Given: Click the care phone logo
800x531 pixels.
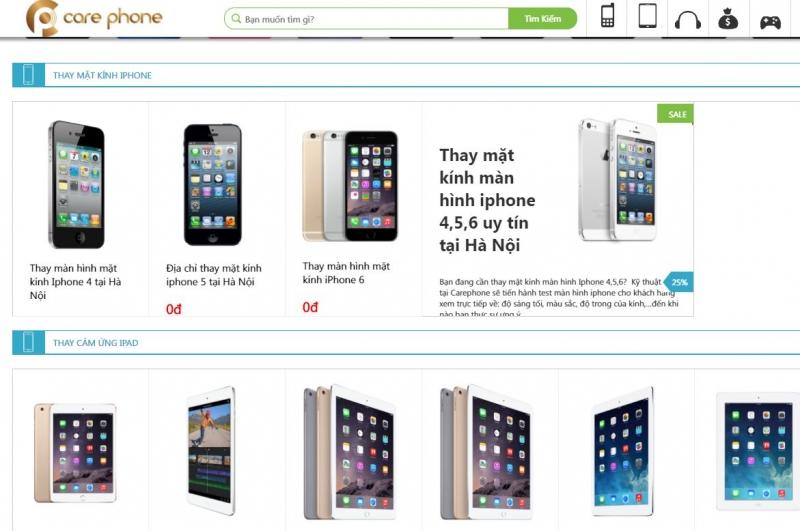Looking at the screenshot, I should click(94, 18).
